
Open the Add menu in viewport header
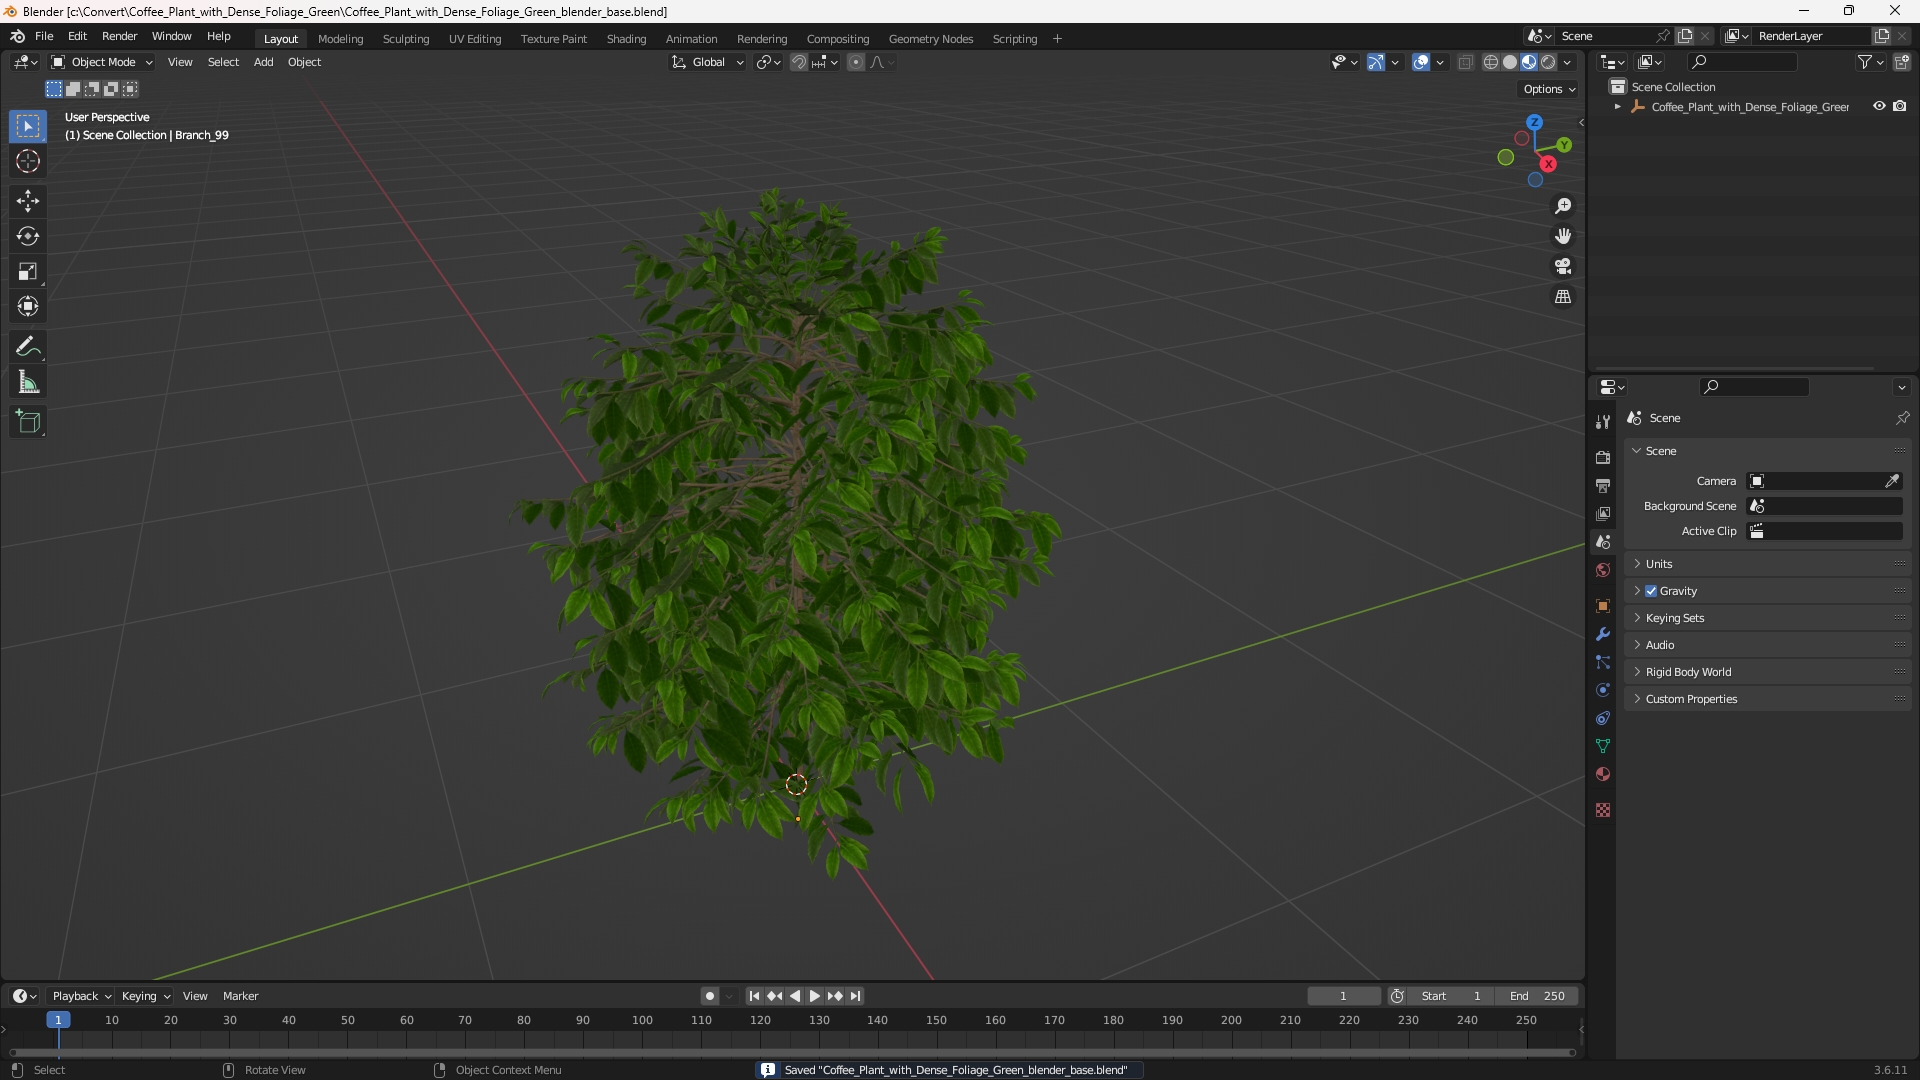[263, 62]
